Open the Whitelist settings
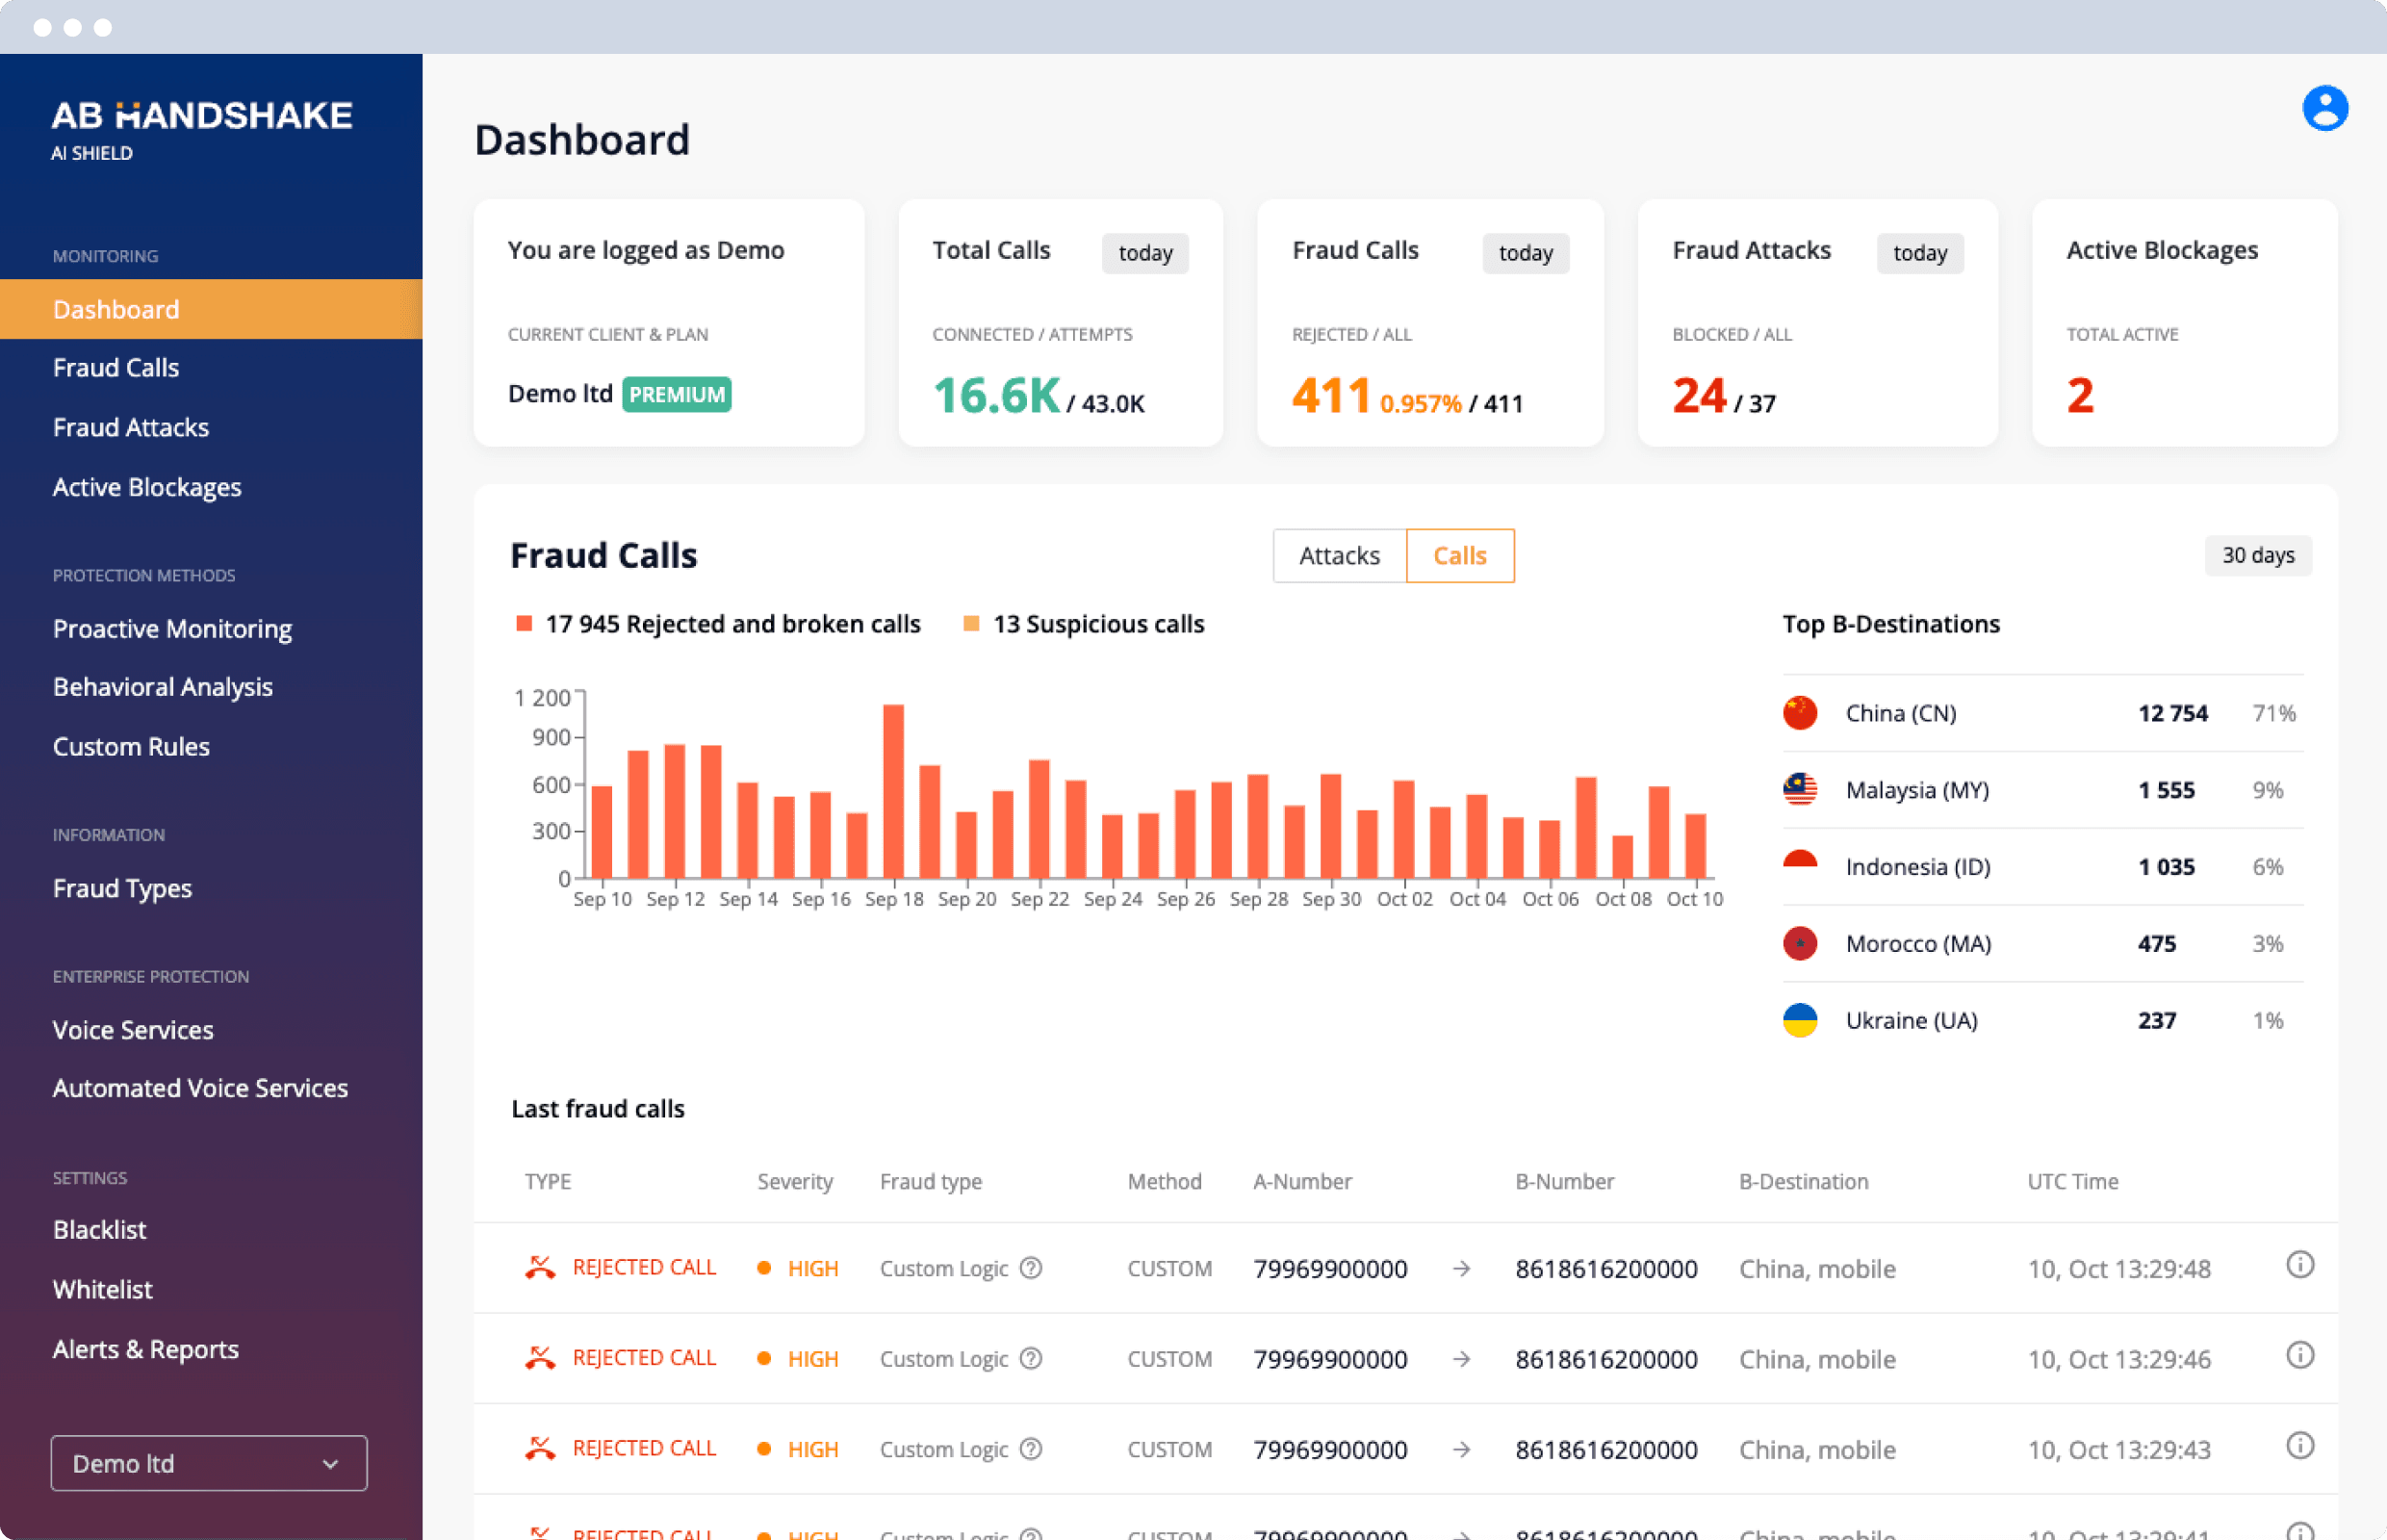Image resolution: width=2387 pixels, height=1540 pixels. tap(103, 1290)
